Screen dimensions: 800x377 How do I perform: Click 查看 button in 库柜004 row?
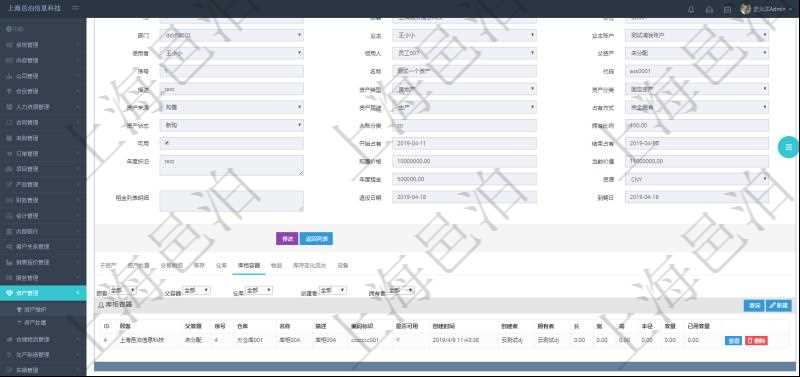733,340
